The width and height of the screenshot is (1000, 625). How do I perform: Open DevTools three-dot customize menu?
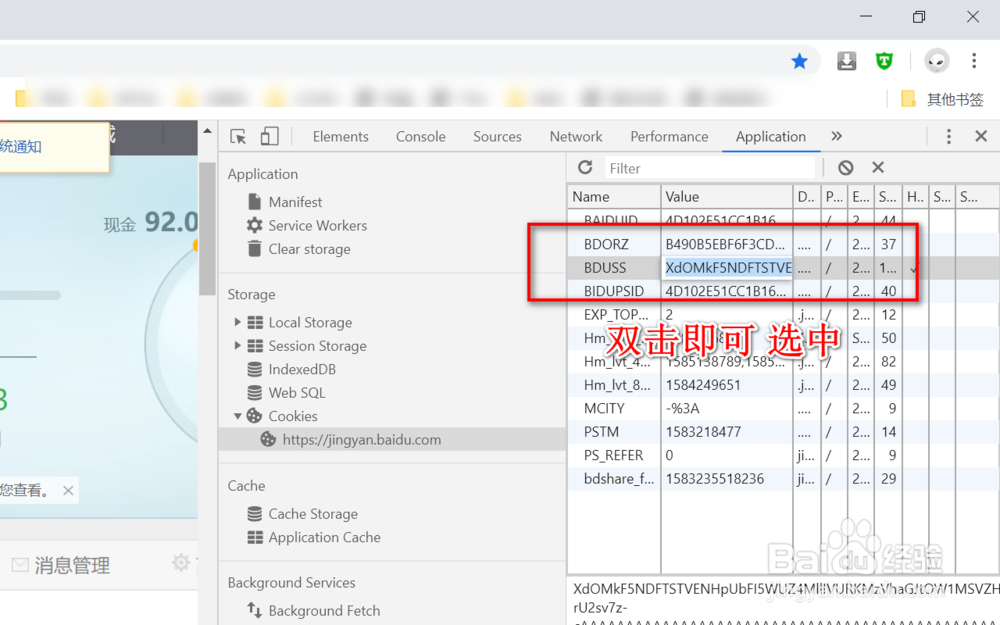[948, 136]
